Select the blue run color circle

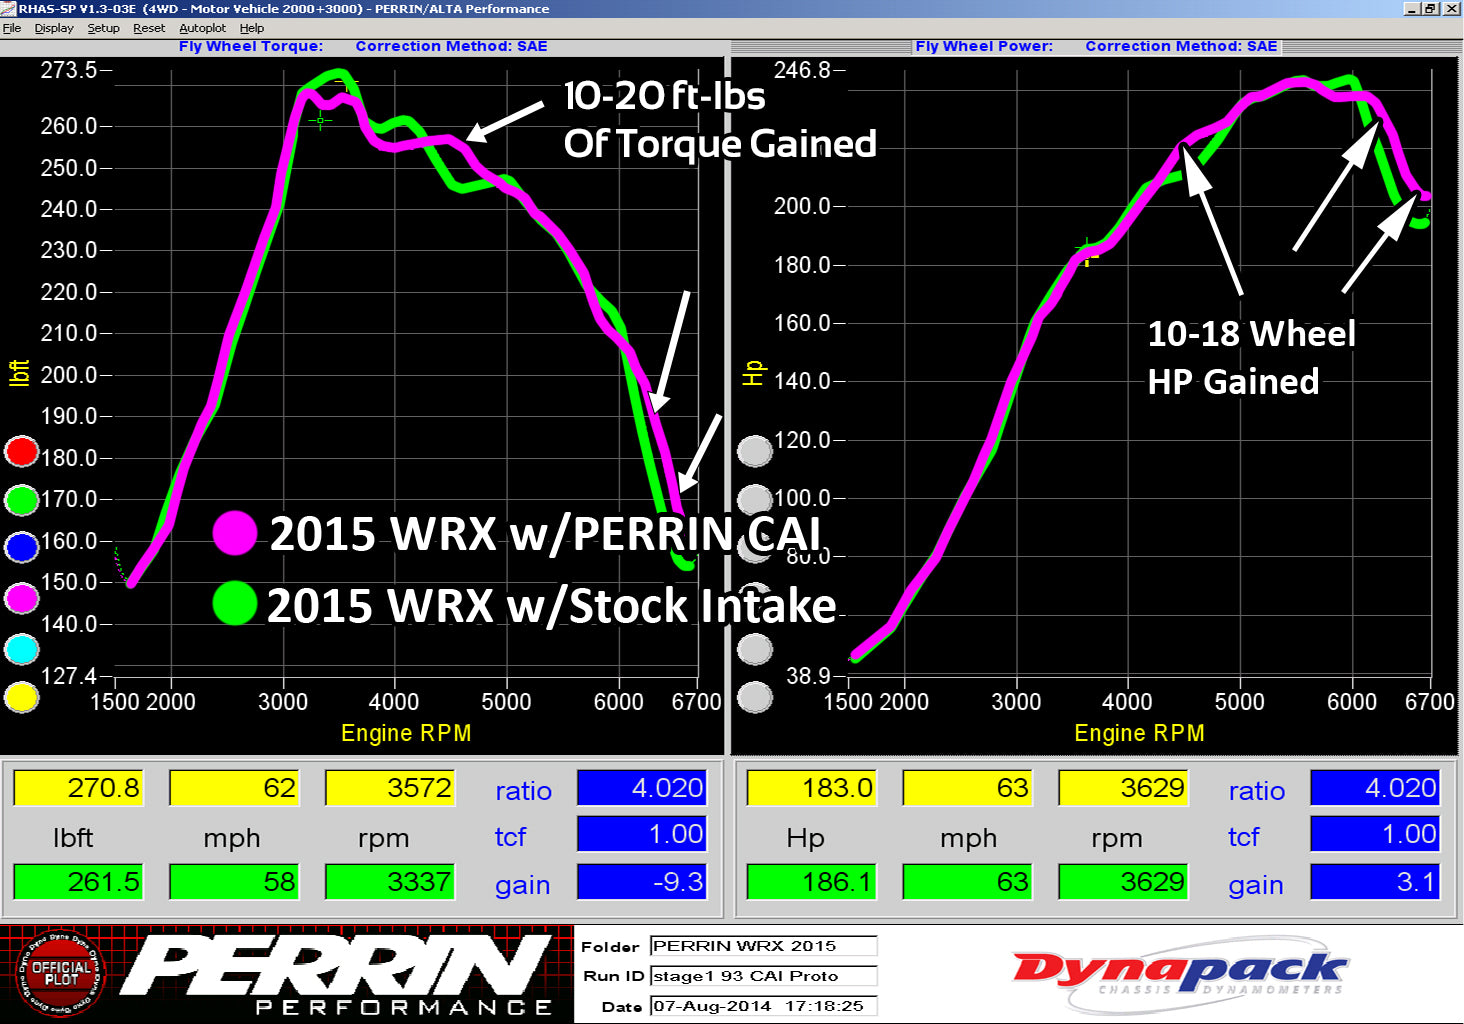pos(22,546)
